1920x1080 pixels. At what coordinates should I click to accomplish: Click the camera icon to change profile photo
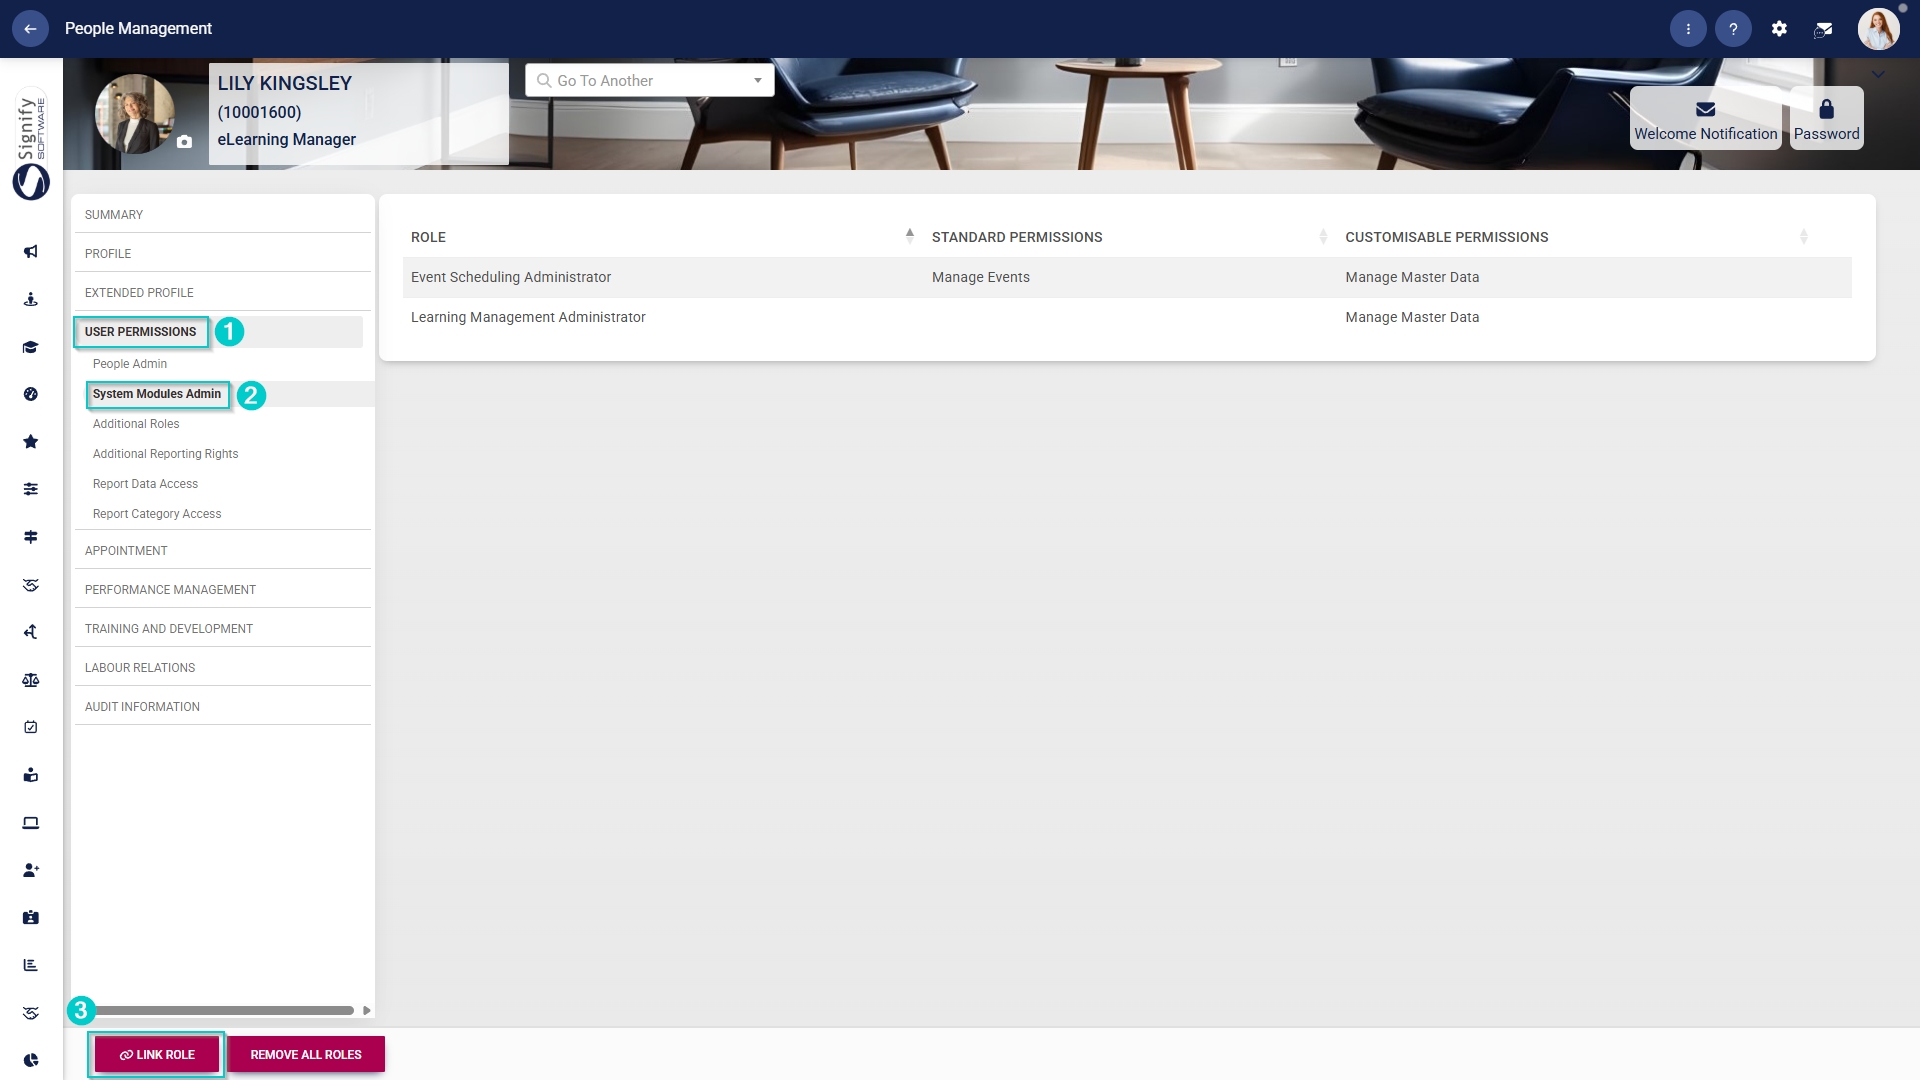(184, 142)
